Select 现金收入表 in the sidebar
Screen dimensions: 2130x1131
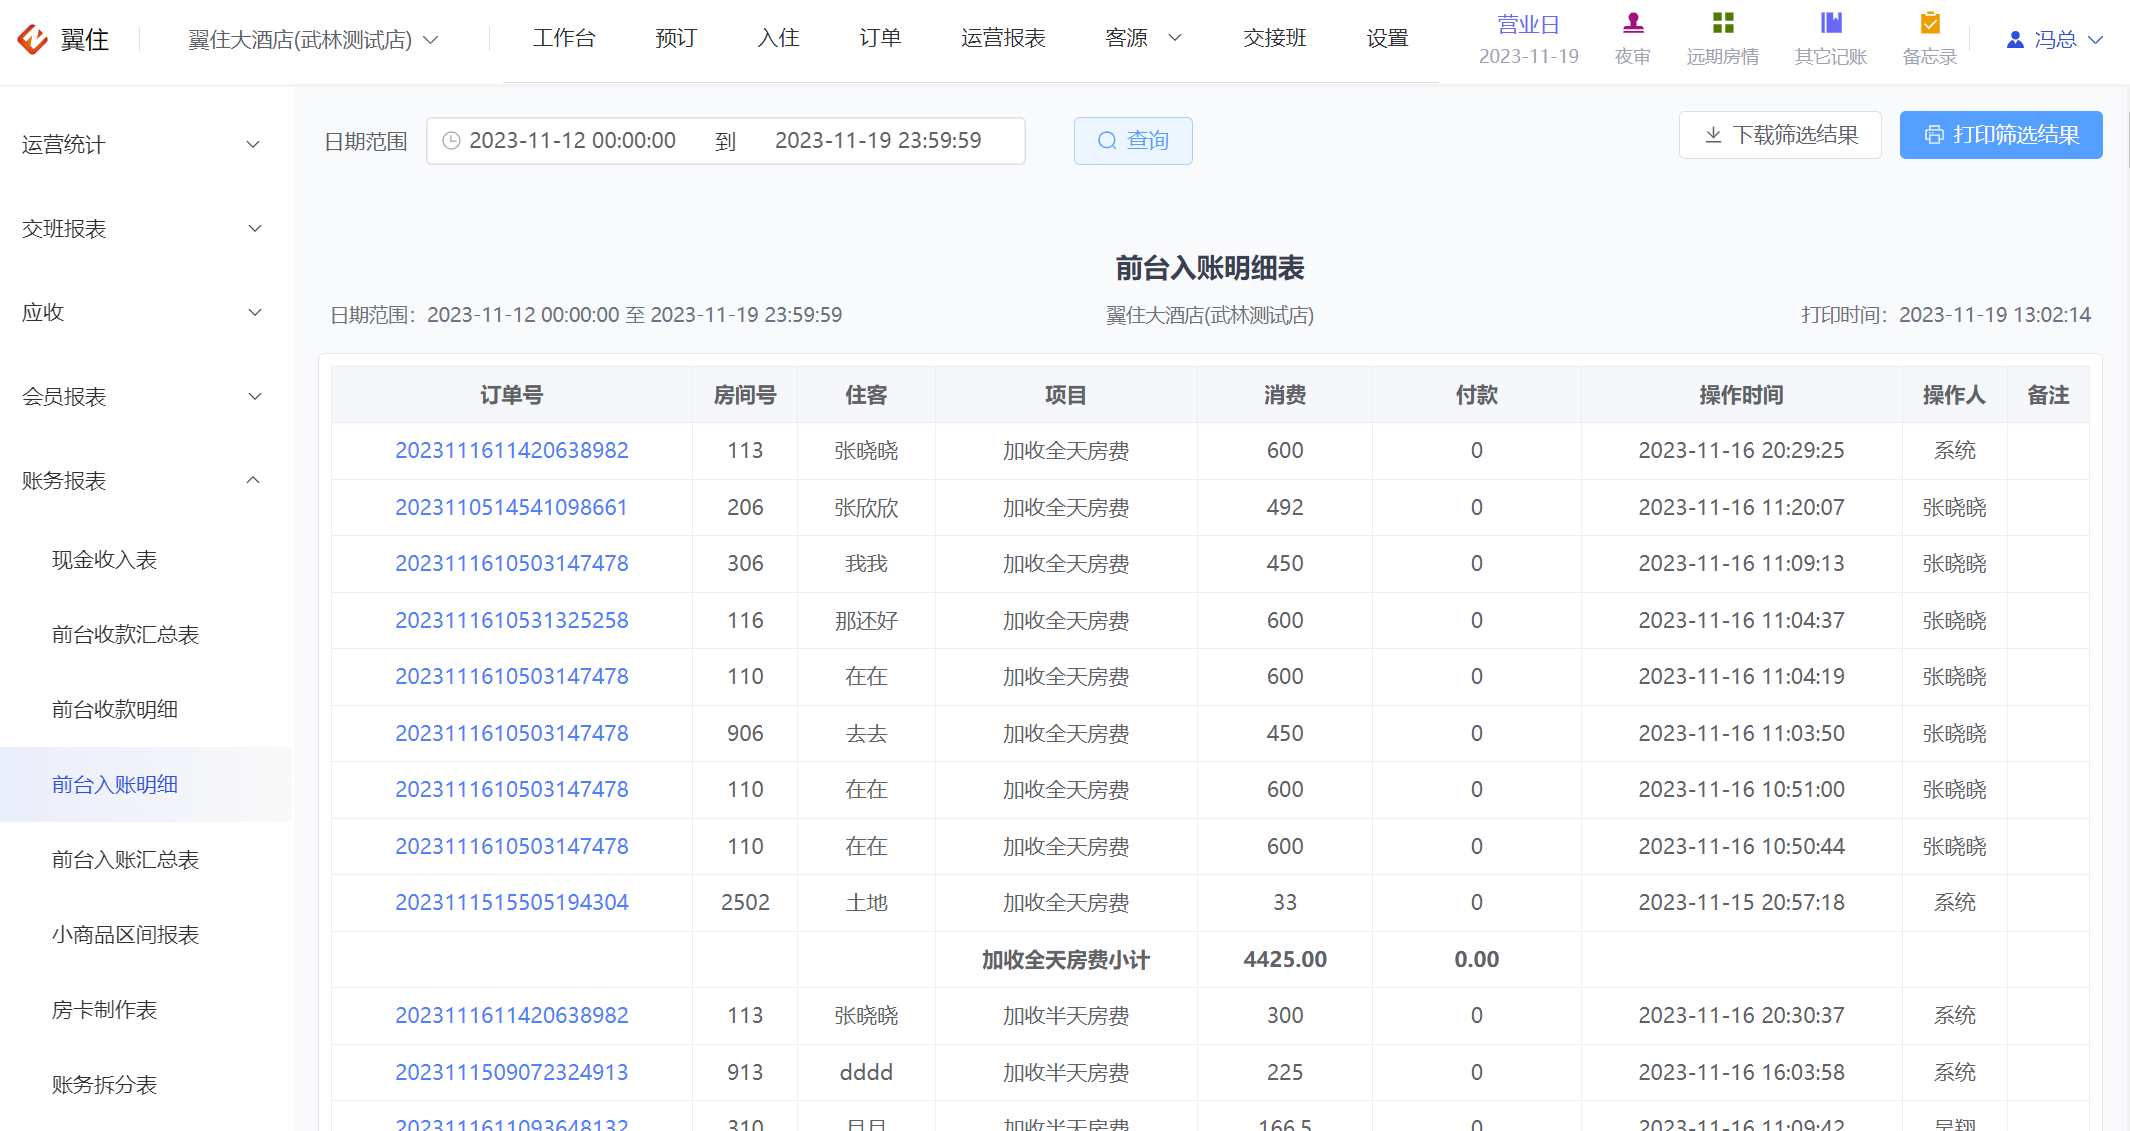pos(104,560)
